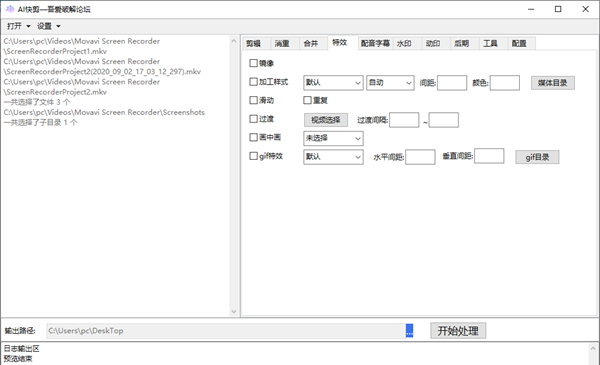Focus the 垂直间距 input field
The width and height of the screenshot is (600, 365).
point(489,156)
